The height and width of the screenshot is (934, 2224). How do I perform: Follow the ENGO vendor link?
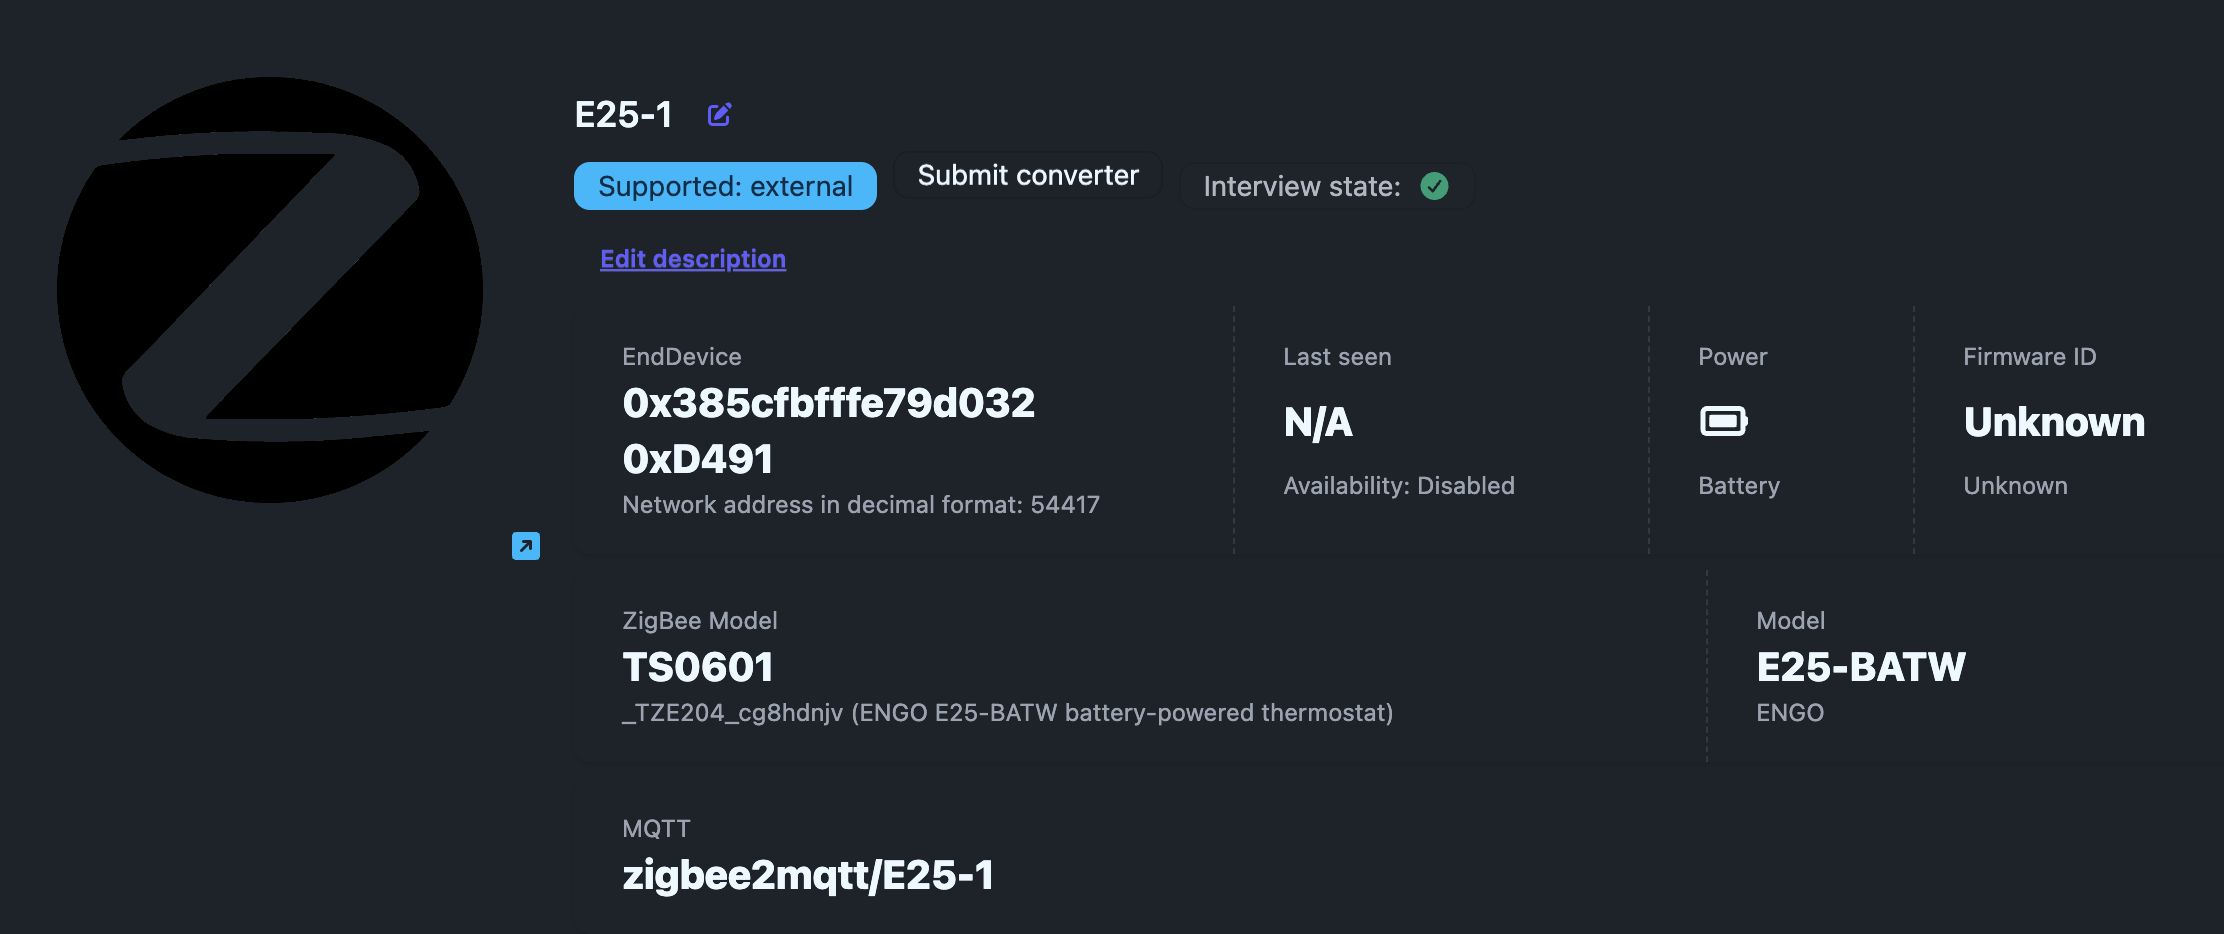point(1790,713)
